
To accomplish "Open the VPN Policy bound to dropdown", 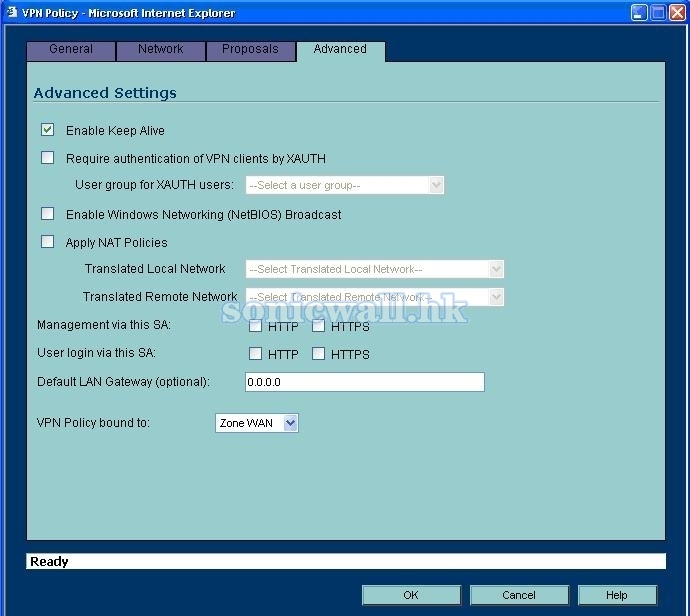I will point(257,423).
